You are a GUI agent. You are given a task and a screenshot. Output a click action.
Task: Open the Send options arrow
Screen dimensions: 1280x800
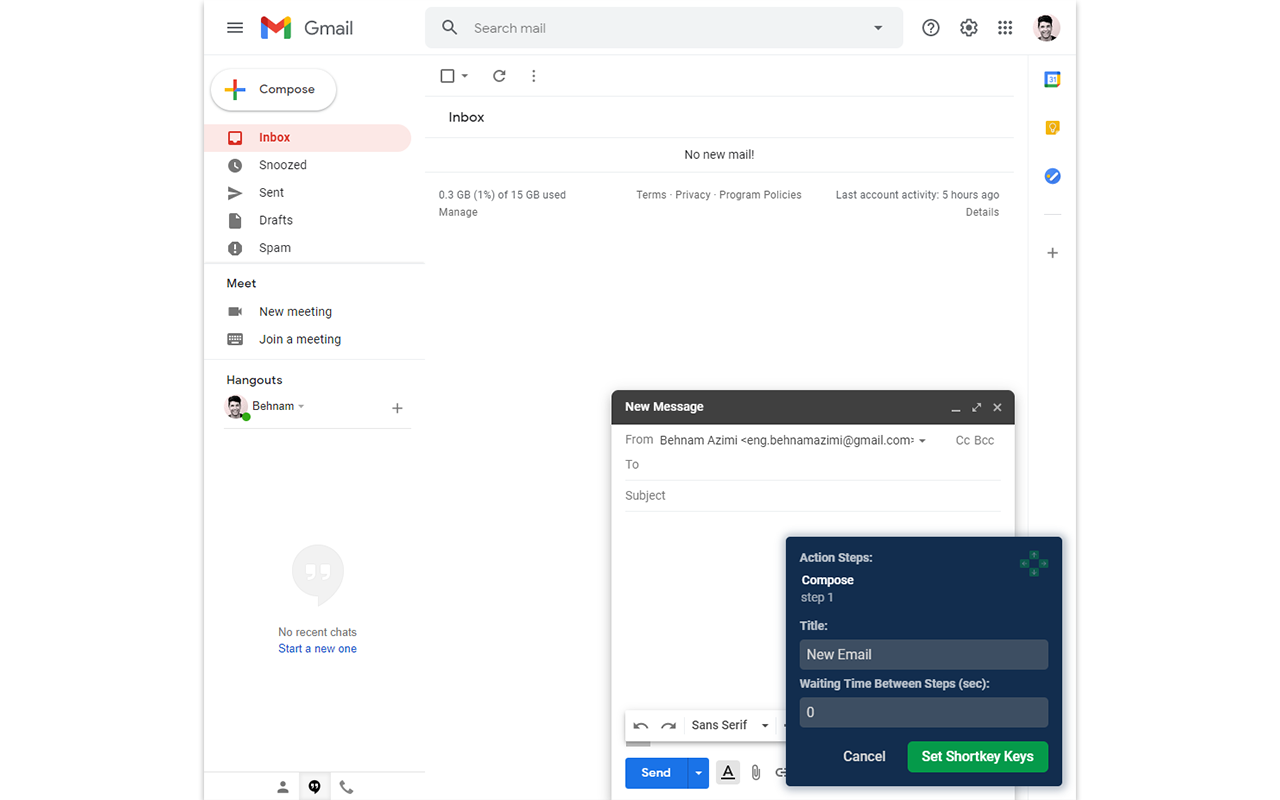tap(699, 773)
